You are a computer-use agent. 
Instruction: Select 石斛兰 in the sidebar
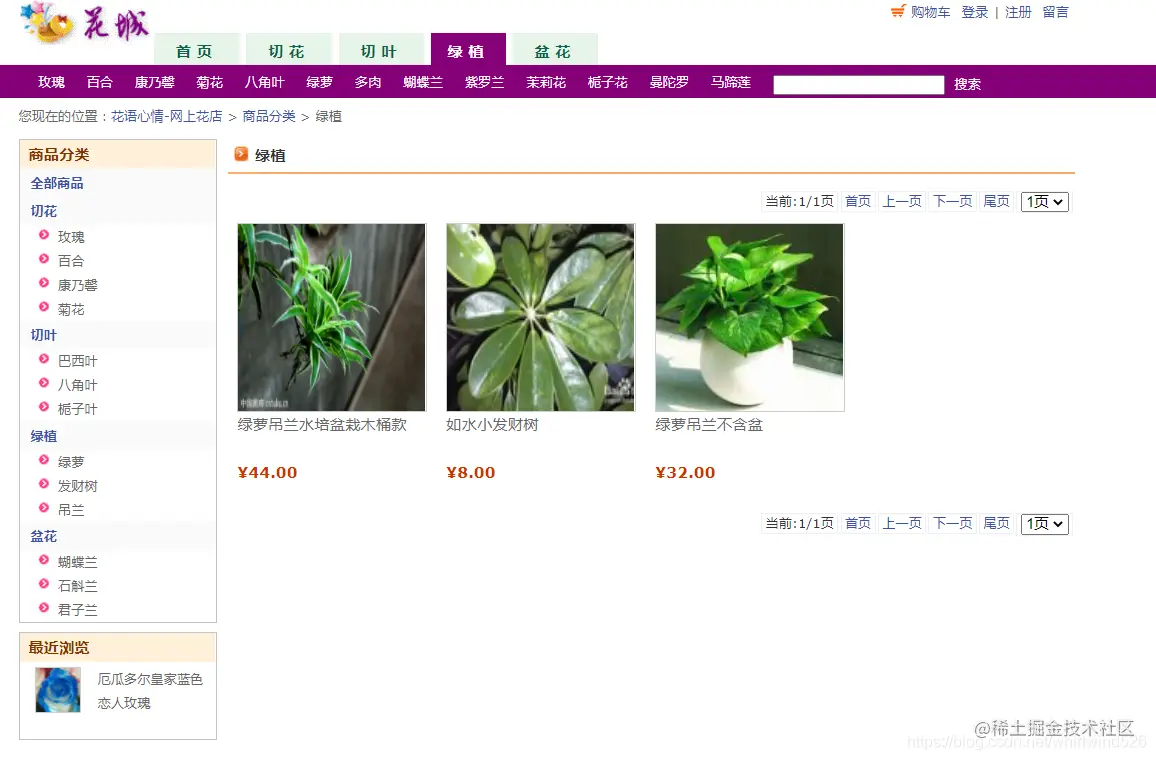(77, 586)
